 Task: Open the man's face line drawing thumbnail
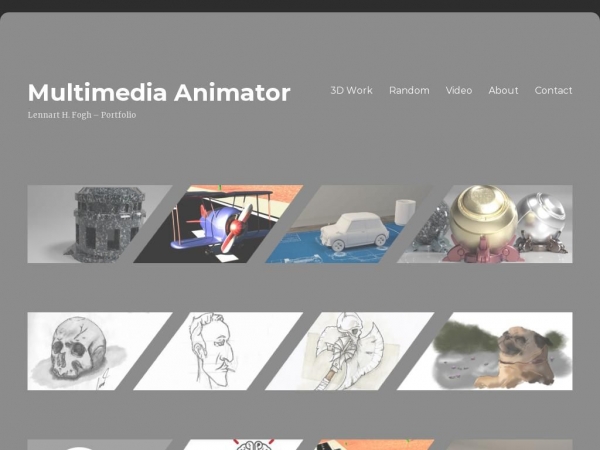click(x=218, y=351)
